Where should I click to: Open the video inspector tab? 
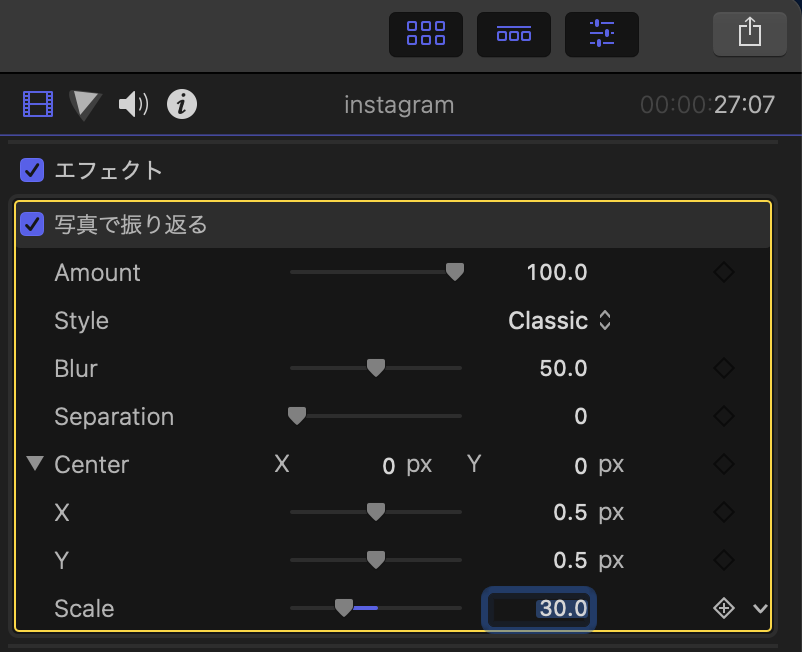[x=38, y=104]
